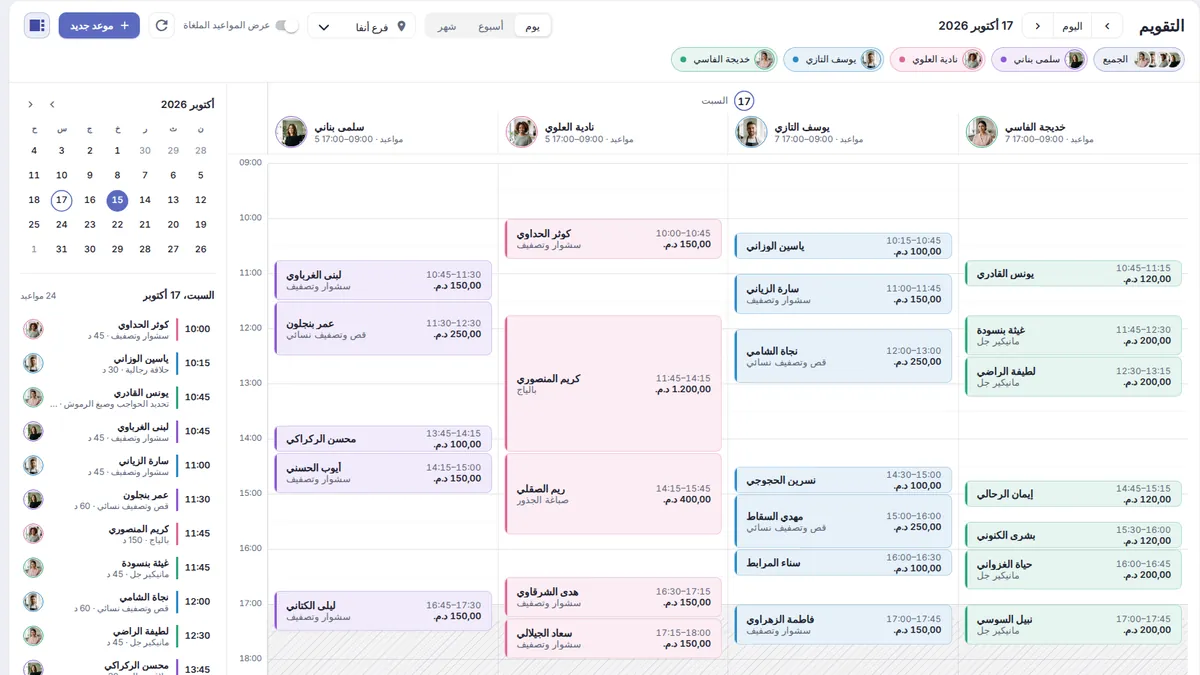Select ياسين الوزاني 10:15 row in agenda list
Image resolution: width=1200 pixels, height=675 pixels.
[118, 363]
